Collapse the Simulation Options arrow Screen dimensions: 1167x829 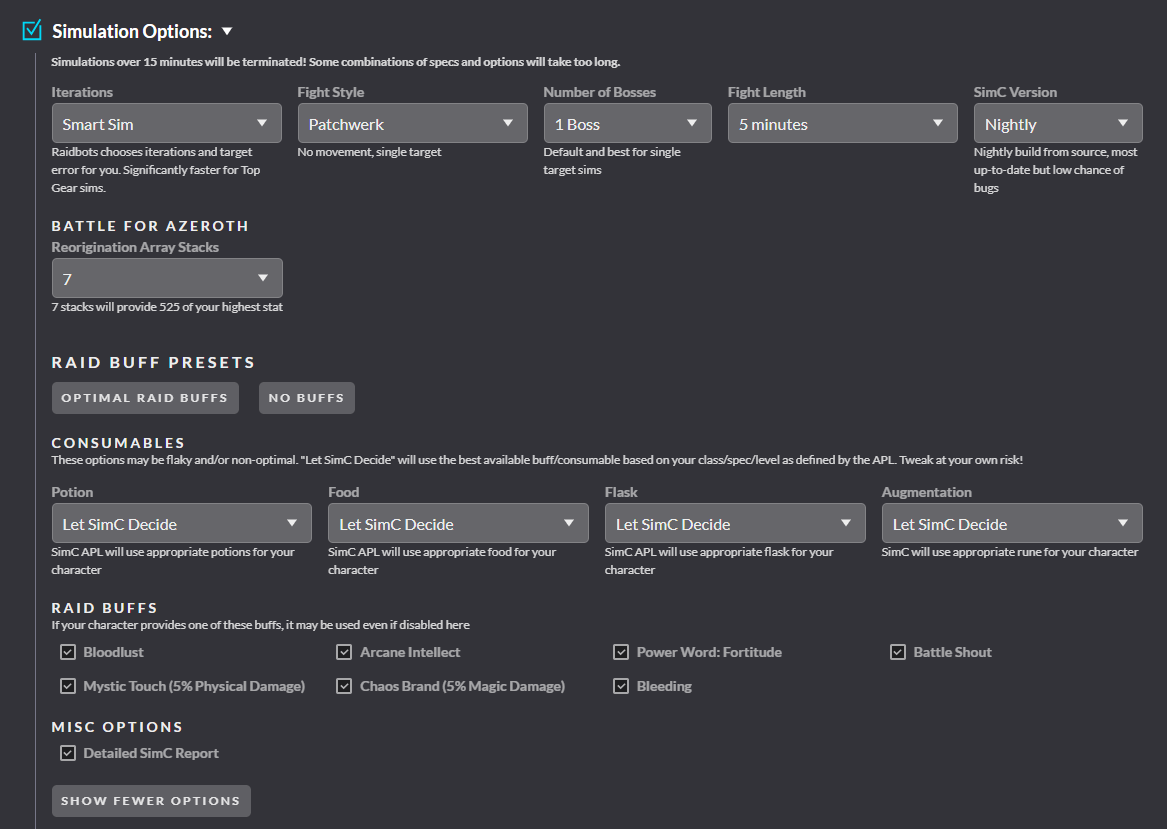point(227,32)
